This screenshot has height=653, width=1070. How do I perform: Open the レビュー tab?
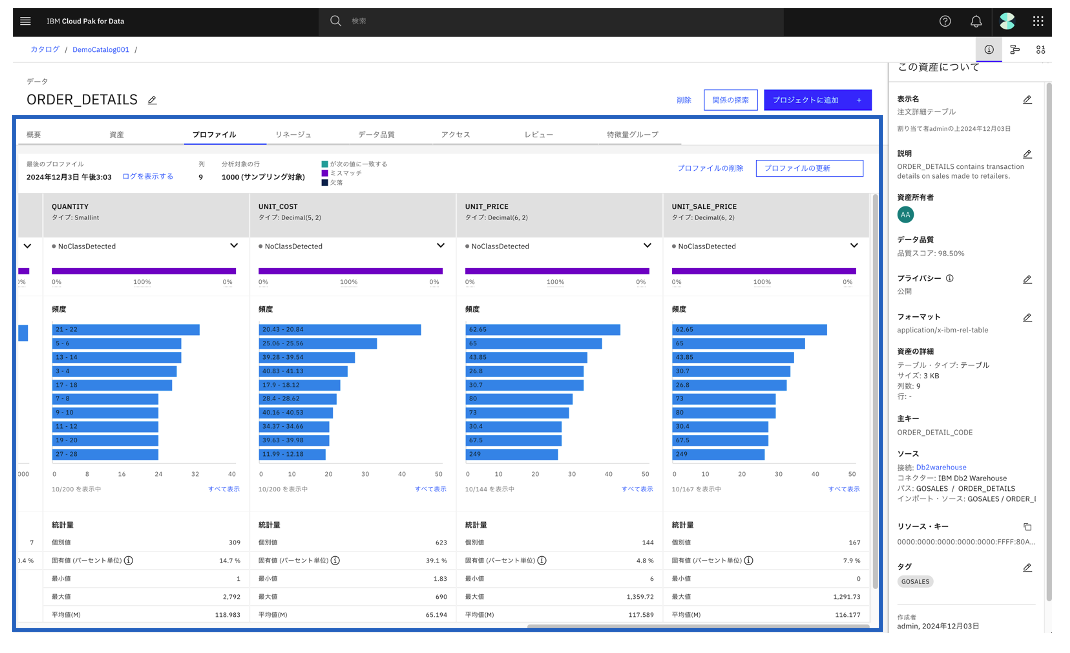coord(538,134)
